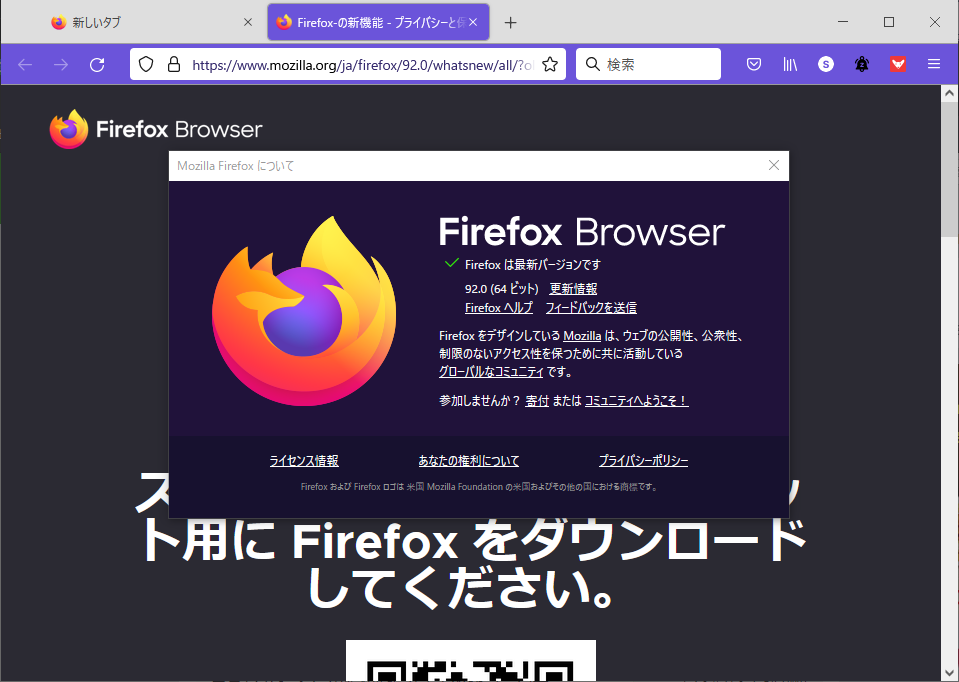
Task: Click the bell-shaped extension icon
Action: (861, 64)
